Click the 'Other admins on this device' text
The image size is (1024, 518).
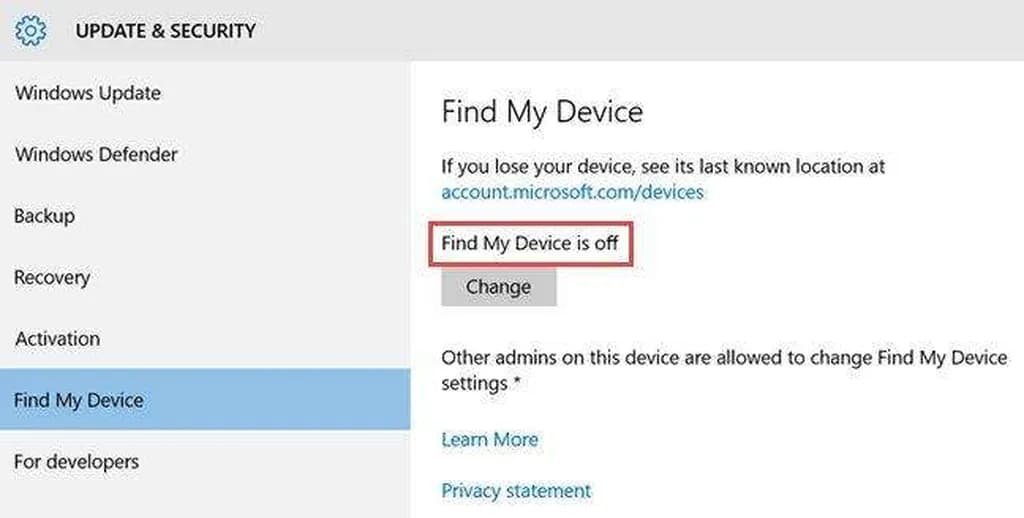tap(724, 357)
